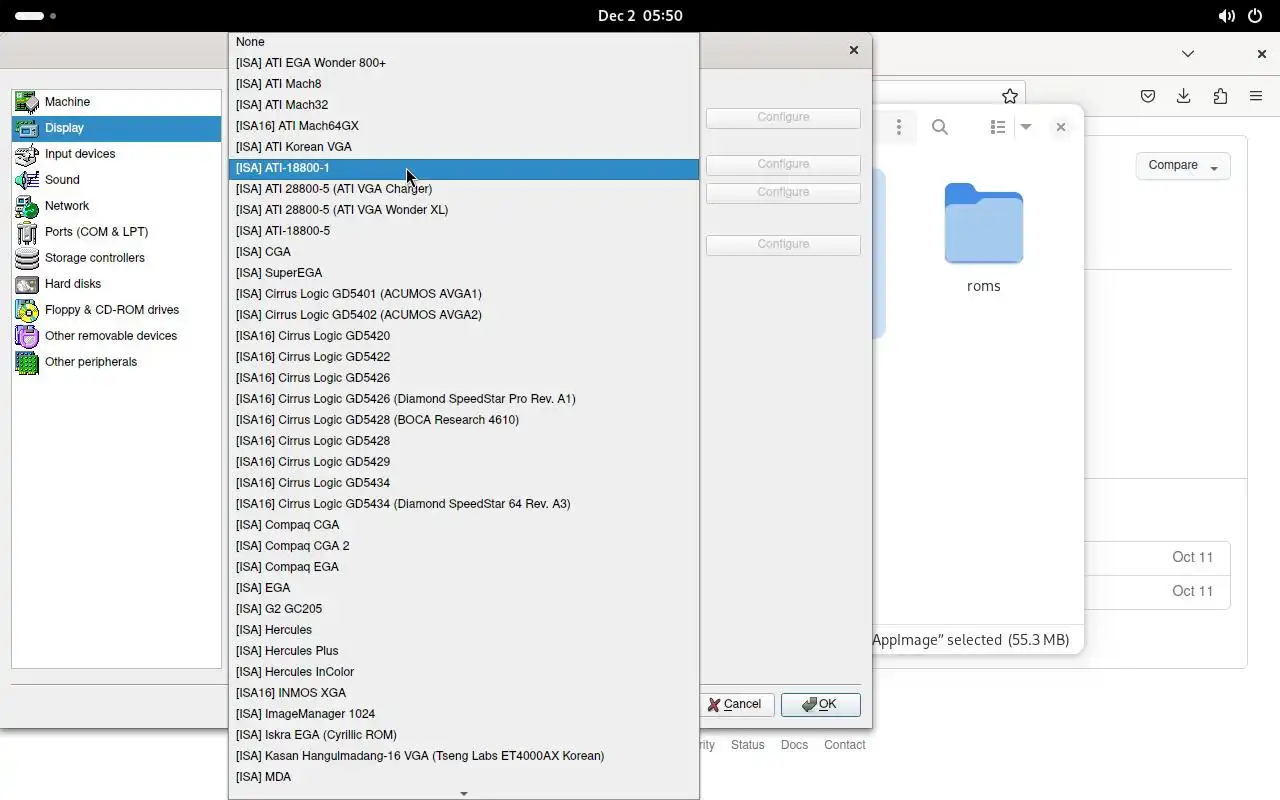The image size is (1280, 800).
Task: Click the OK button
Action: [x=821, y=704]
